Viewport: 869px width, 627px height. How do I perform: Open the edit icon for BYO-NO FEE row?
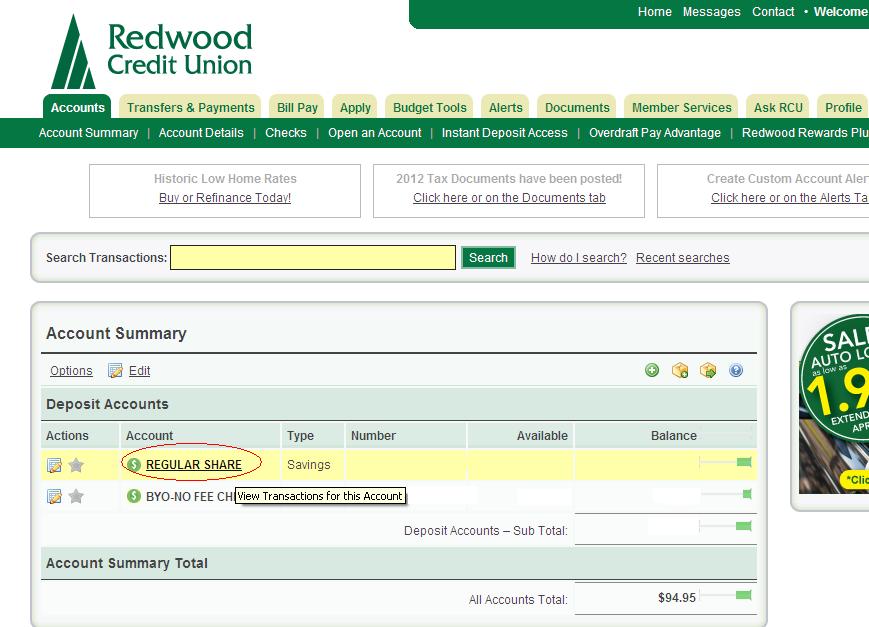click(x=54, y=496)
